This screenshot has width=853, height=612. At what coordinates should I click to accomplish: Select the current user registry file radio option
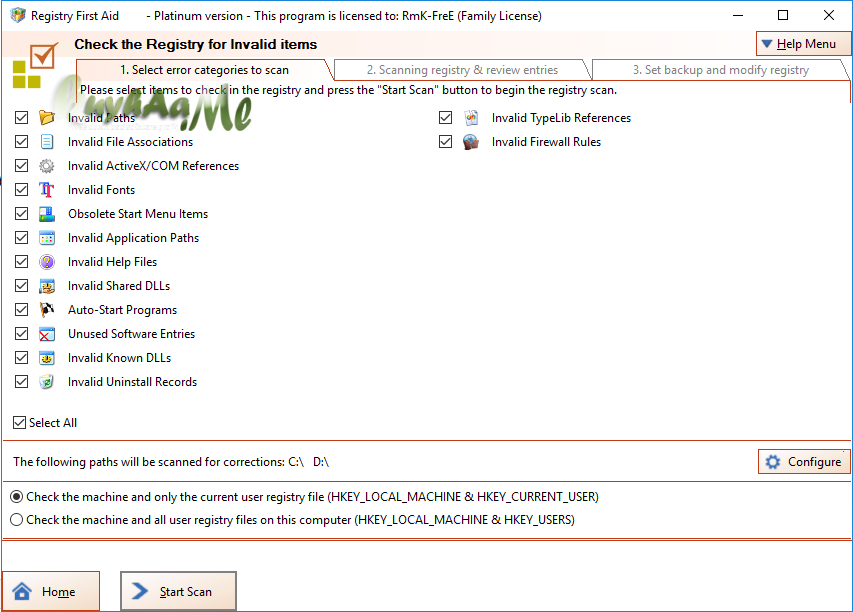17,497
